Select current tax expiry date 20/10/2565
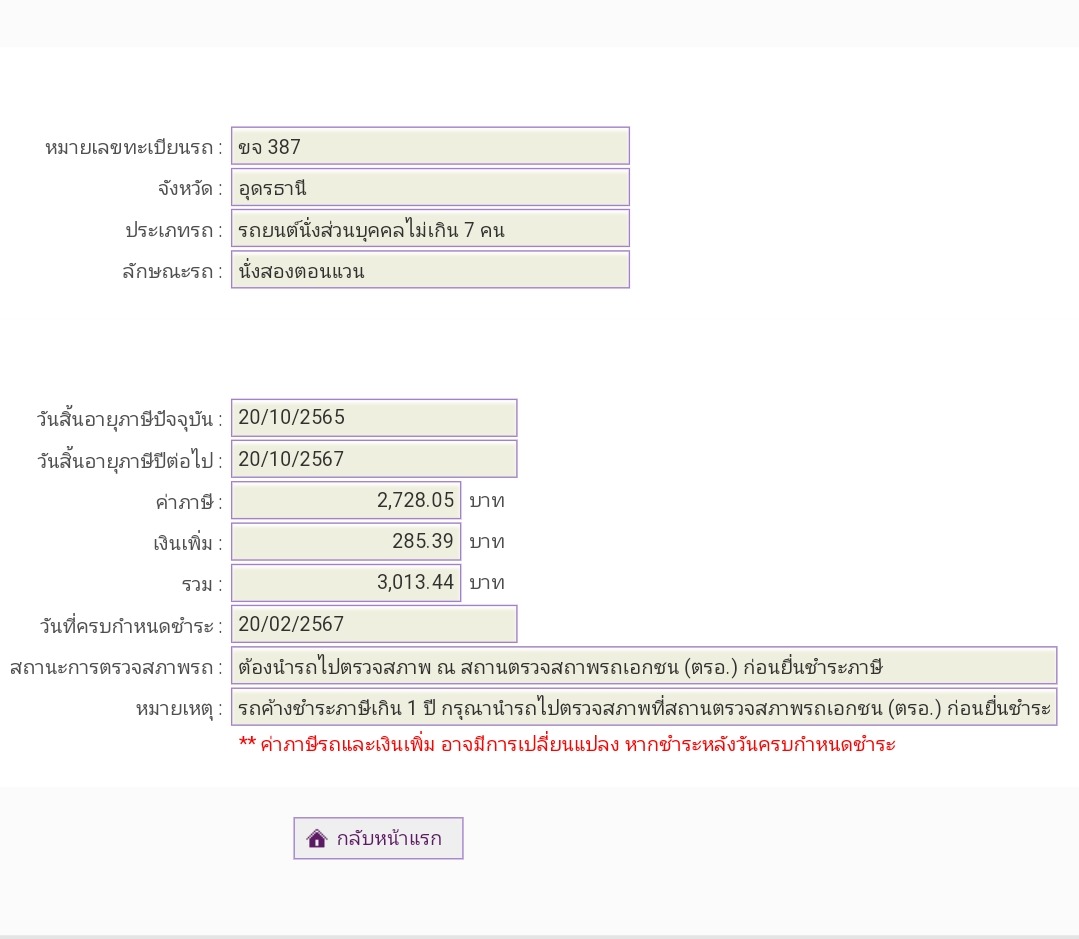Screen dimensions: 1079x939 pyautogui.click(x=374, y=418)
